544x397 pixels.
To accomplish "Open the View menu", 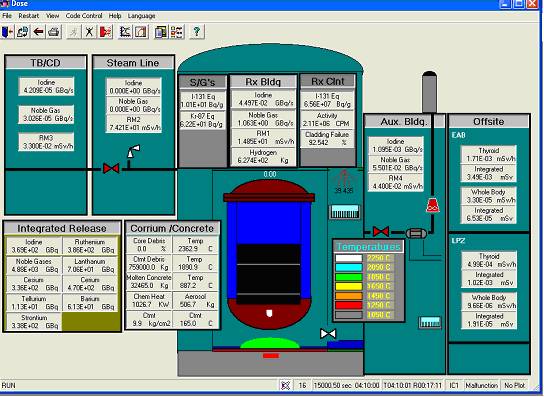I will point(52,16).
